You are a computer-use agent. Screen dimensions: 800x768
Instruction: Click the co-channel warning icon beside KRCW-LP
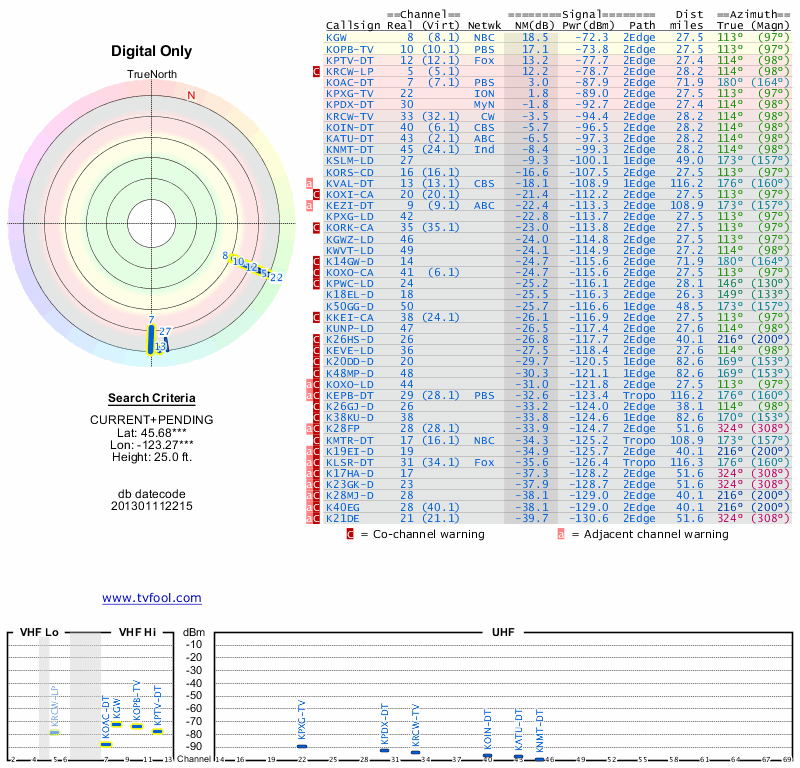pos(317,72)
